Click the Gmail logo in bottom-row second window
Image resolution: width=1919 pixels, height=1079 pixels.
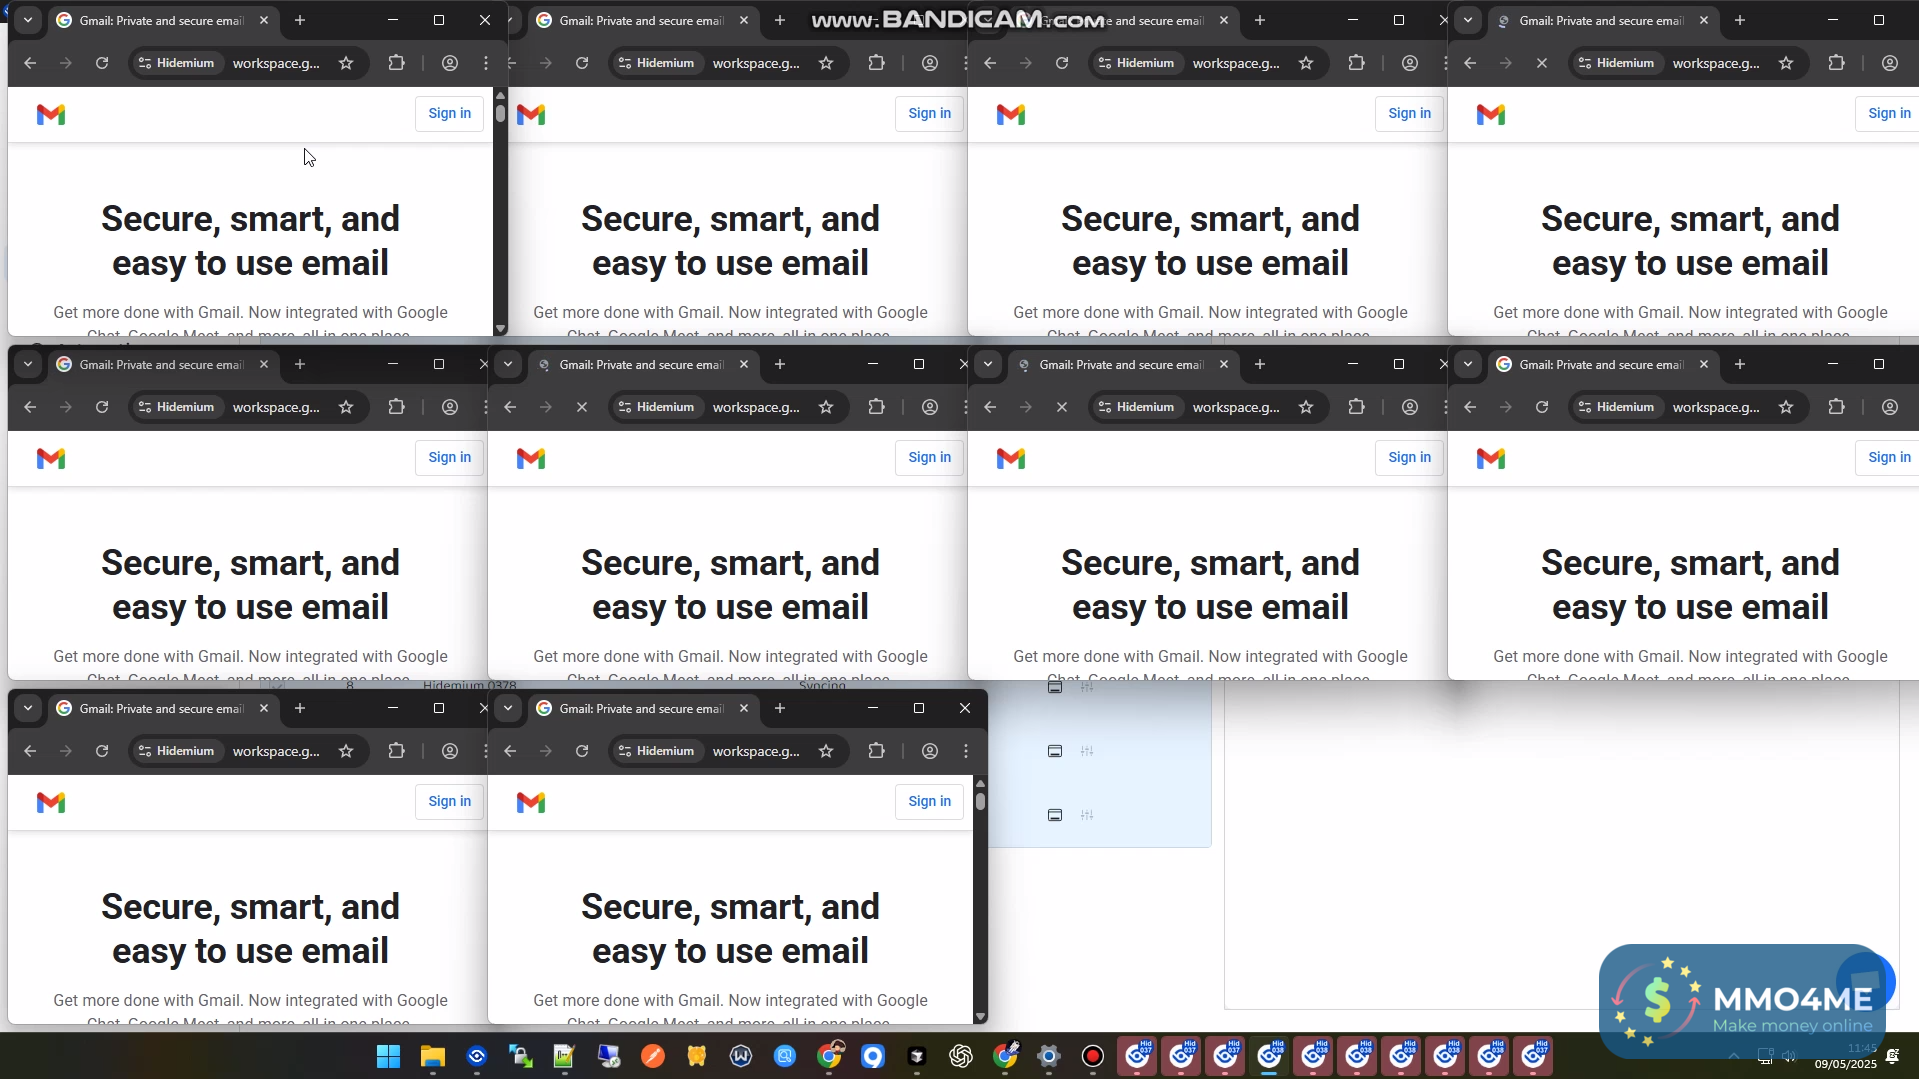(x=531, y=802)
